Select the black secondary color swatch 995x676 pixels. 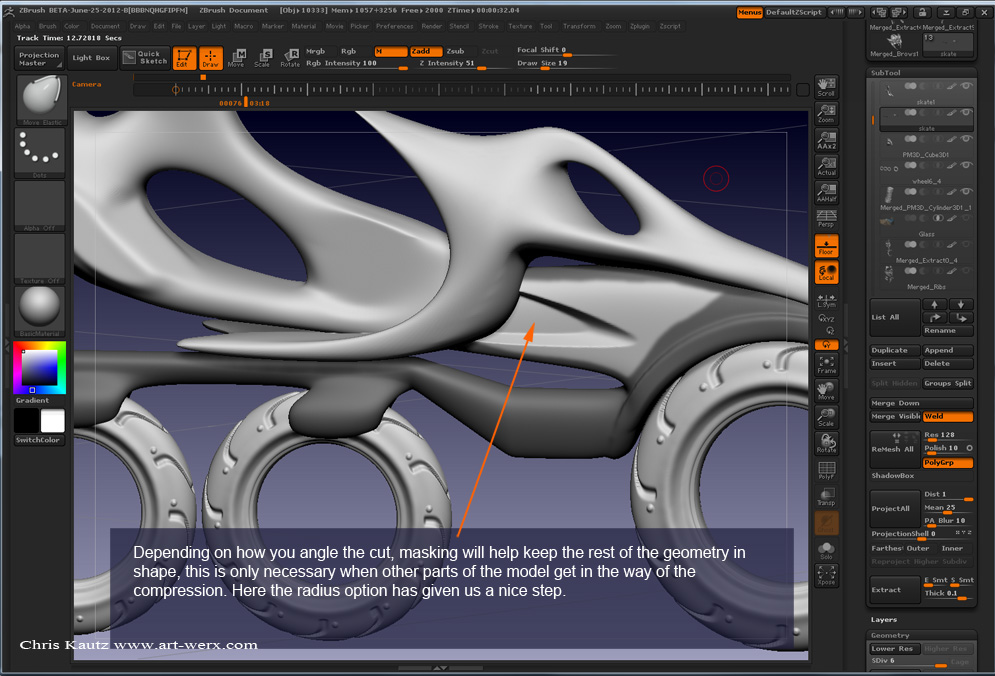pos(26,421)
